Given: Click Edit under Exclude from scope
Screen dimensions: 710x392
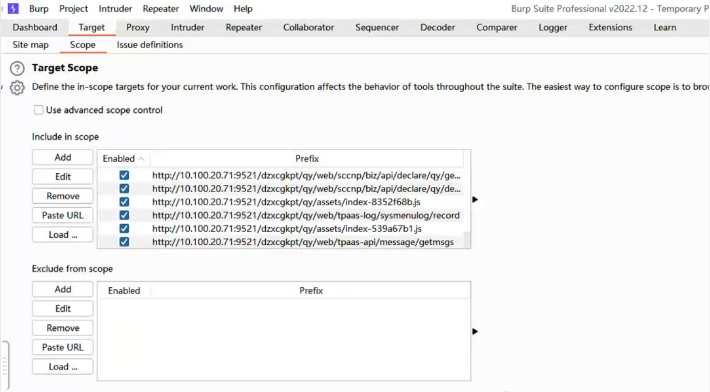Looking at the screenshot, I should click(62, 309).
